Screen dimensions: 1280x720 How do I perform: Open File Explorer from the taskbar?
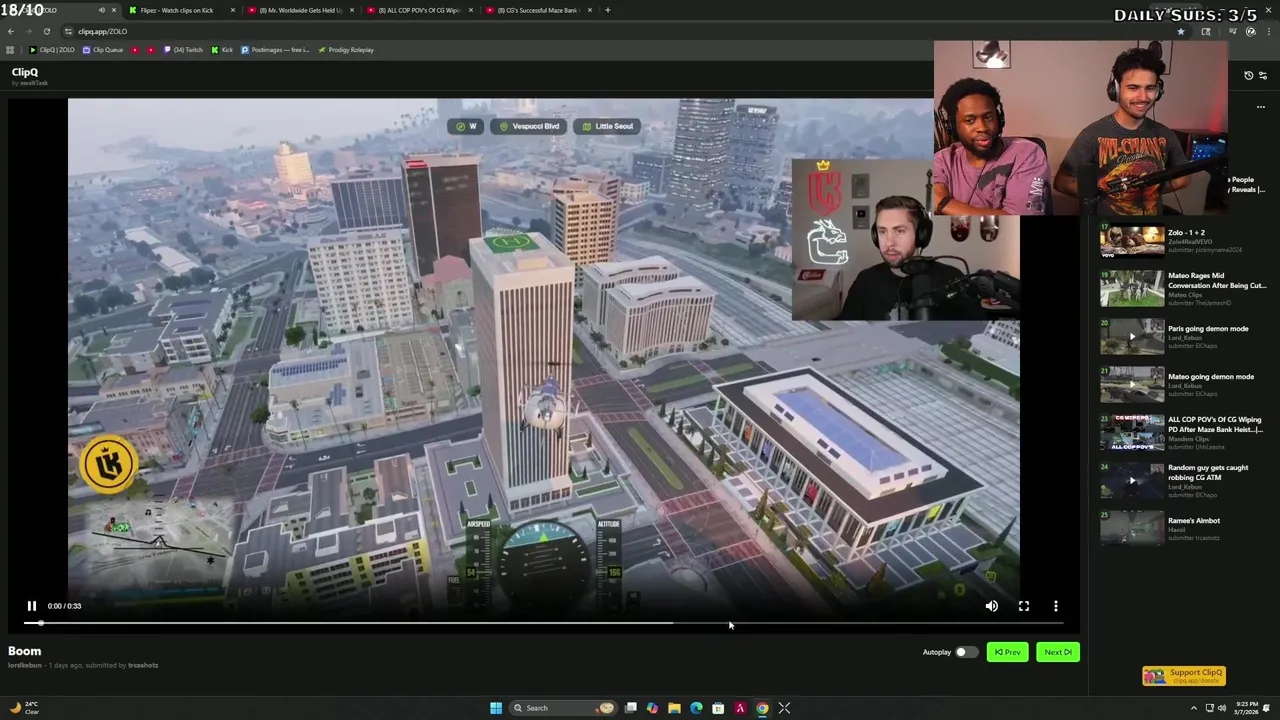[x=674, y=708]
